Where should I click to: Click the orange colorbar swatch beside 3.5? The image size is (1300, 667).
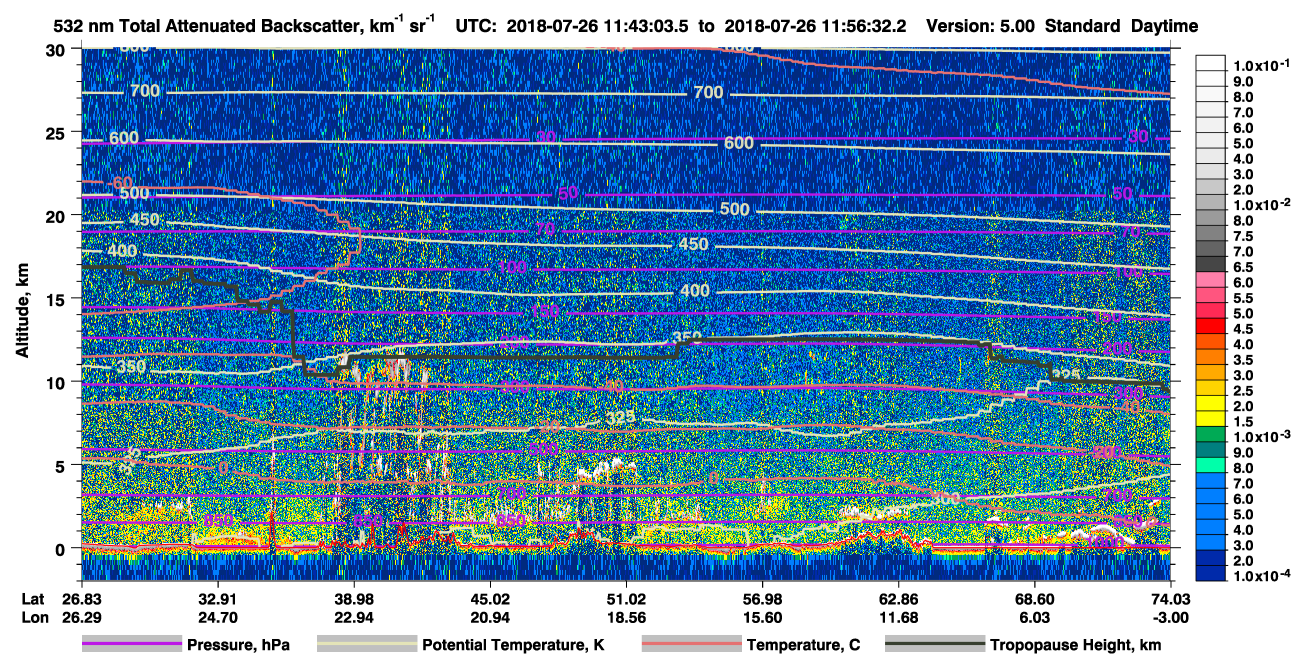coord(1212,359)
